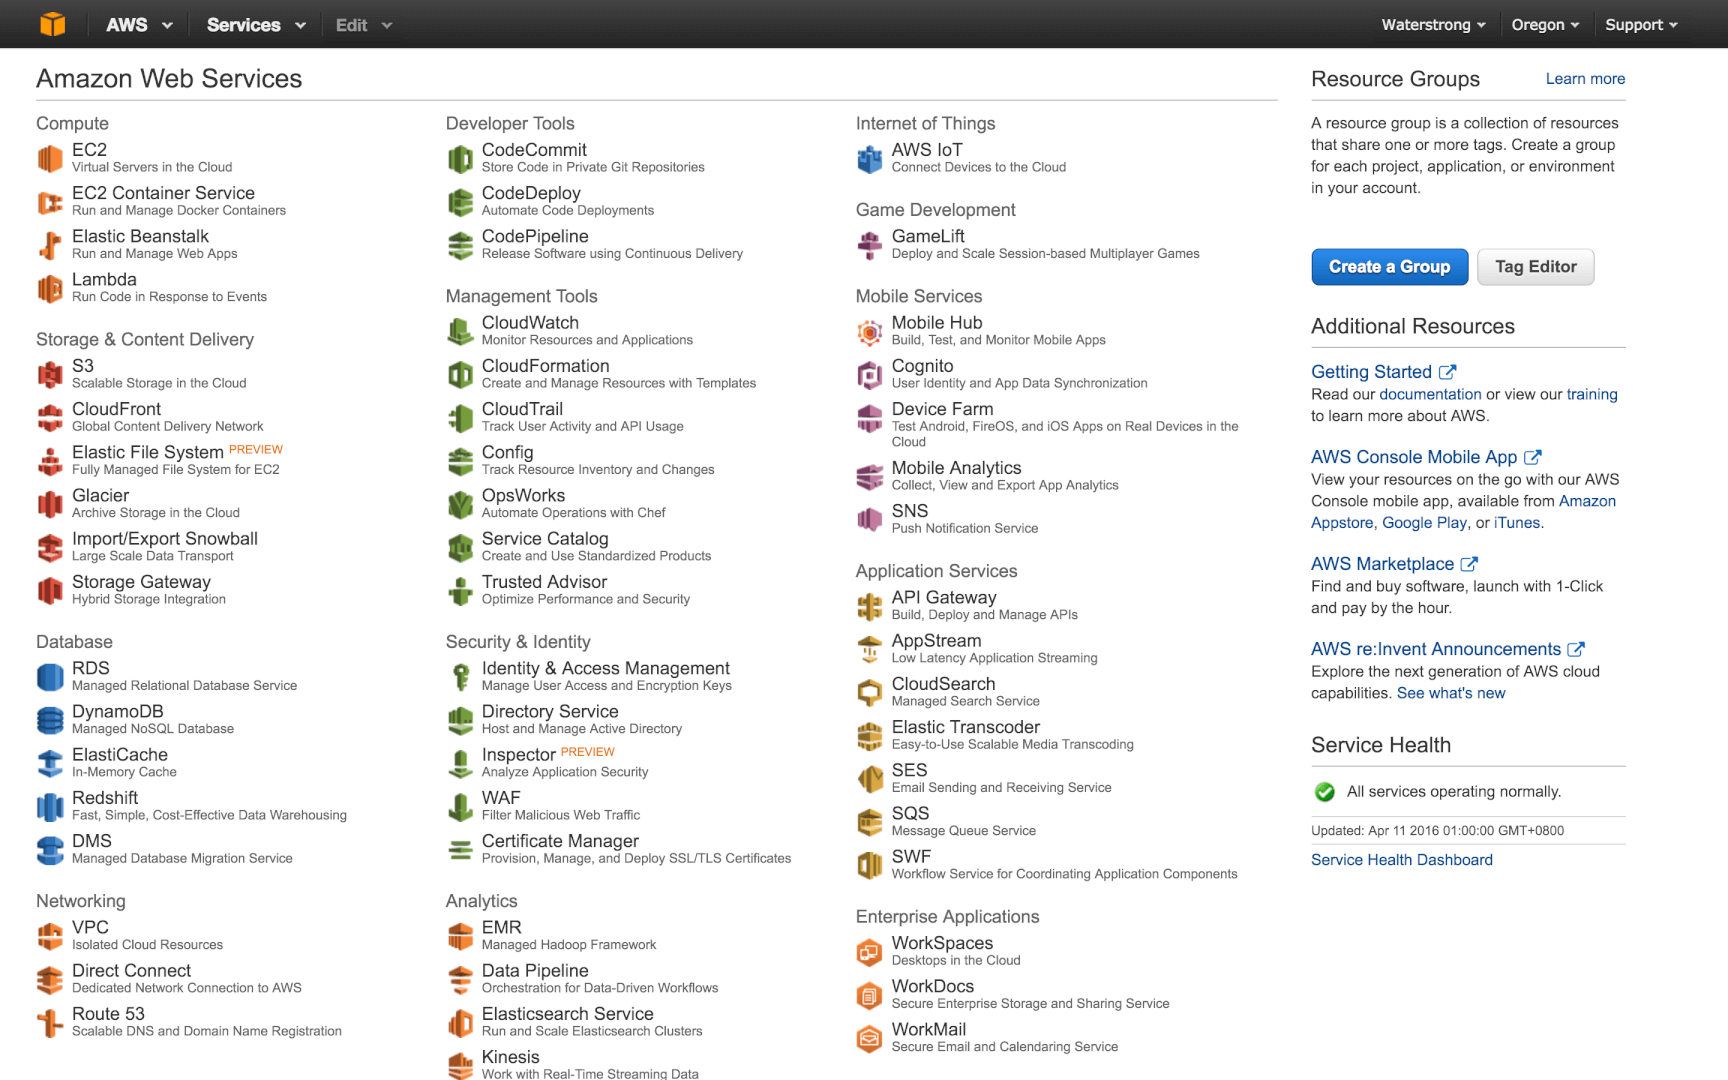This screenshot has width=1728, height=1080.
Task: Open the WorkMail icon
Action: 870,1038
